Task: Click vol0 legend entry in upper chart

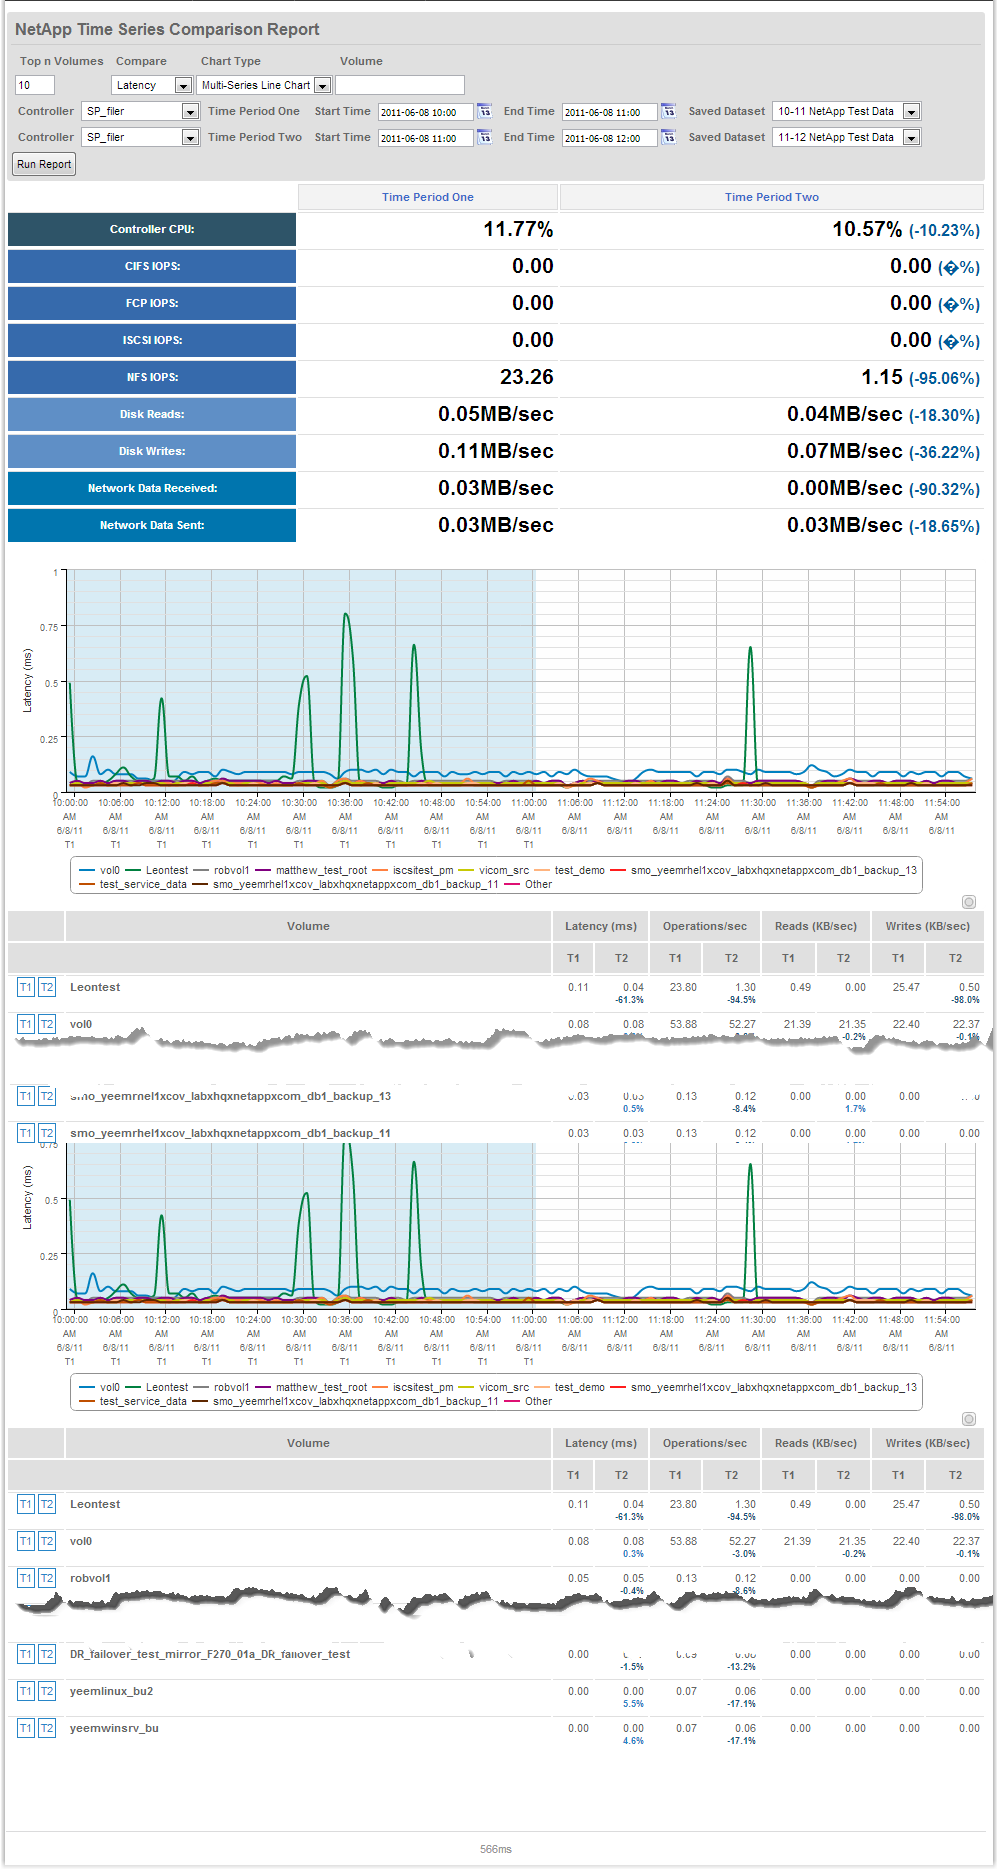Action: 99,871
